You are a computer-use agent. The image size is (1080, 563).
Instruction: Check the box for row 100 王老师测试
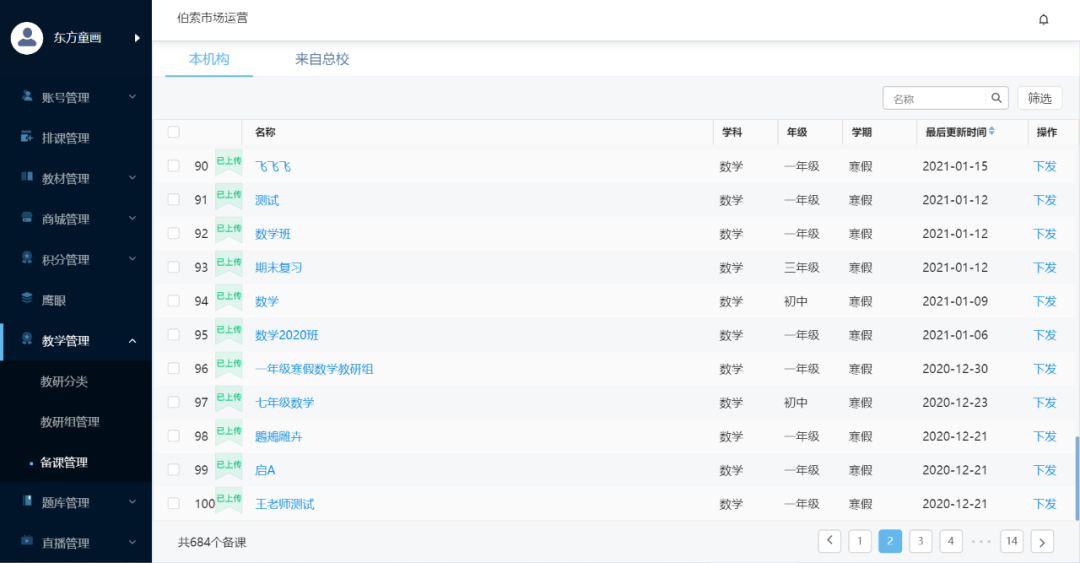point(174,503)
